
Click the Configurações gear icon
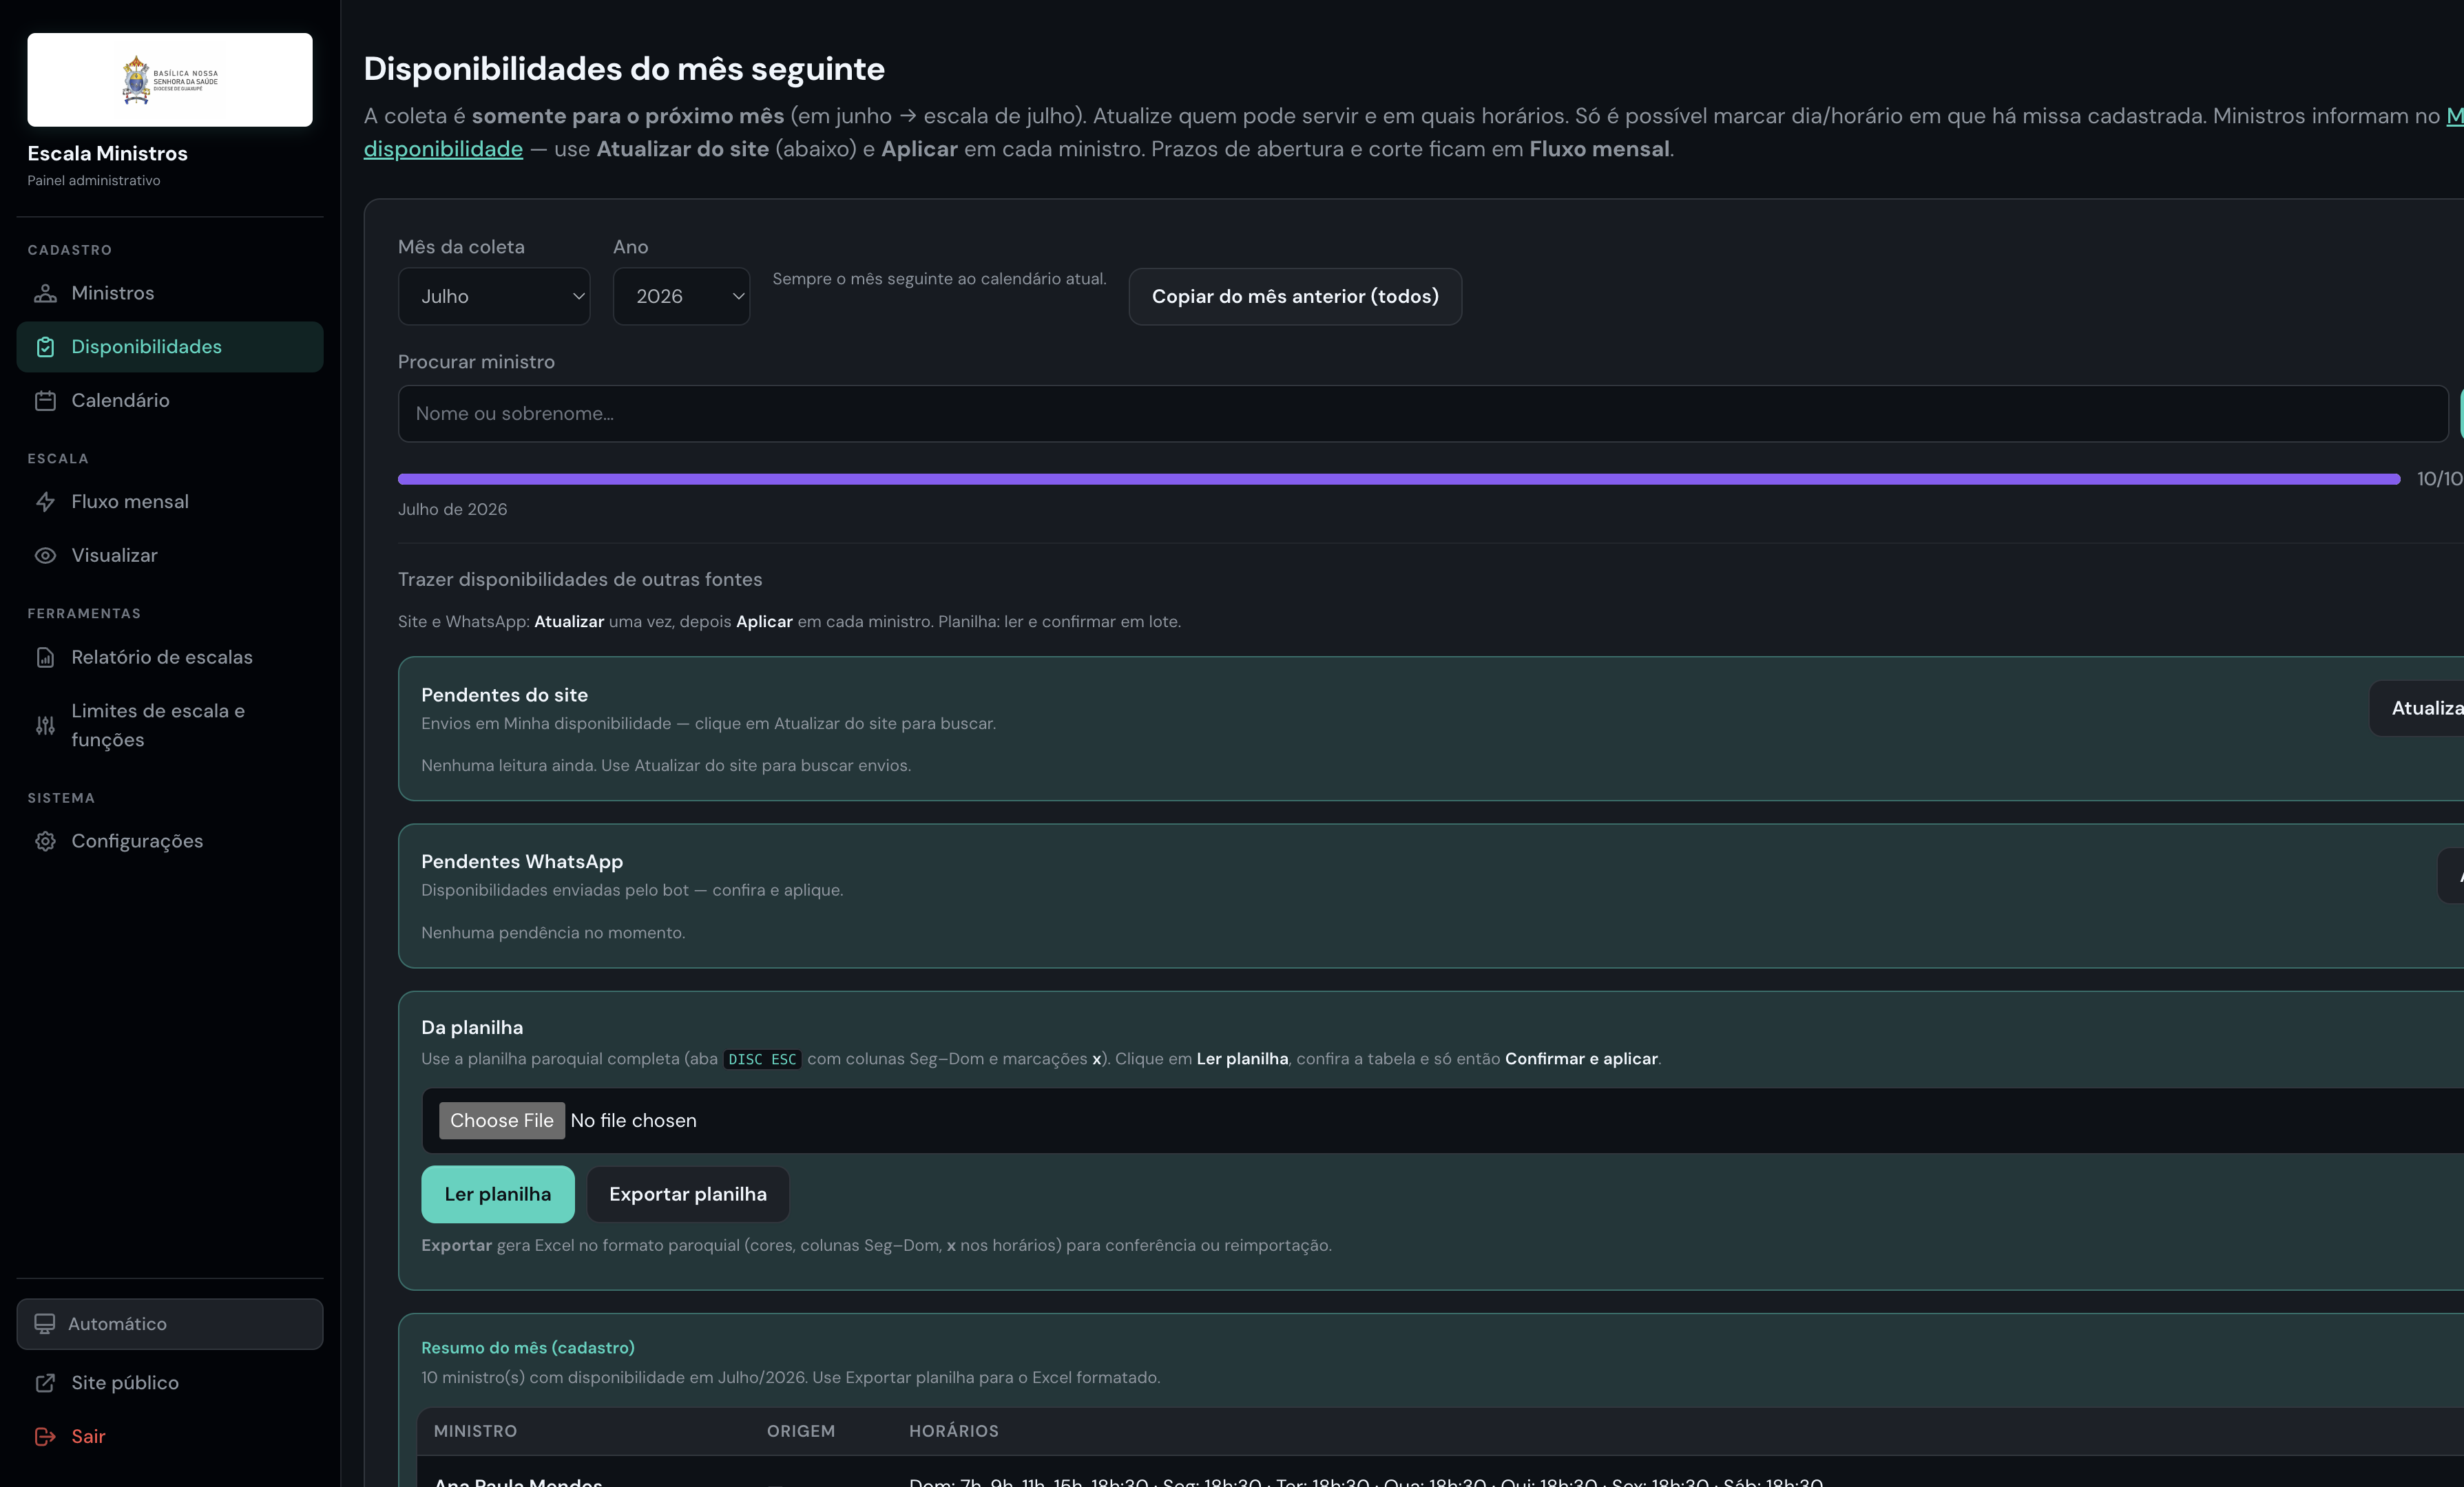[45, 842]
